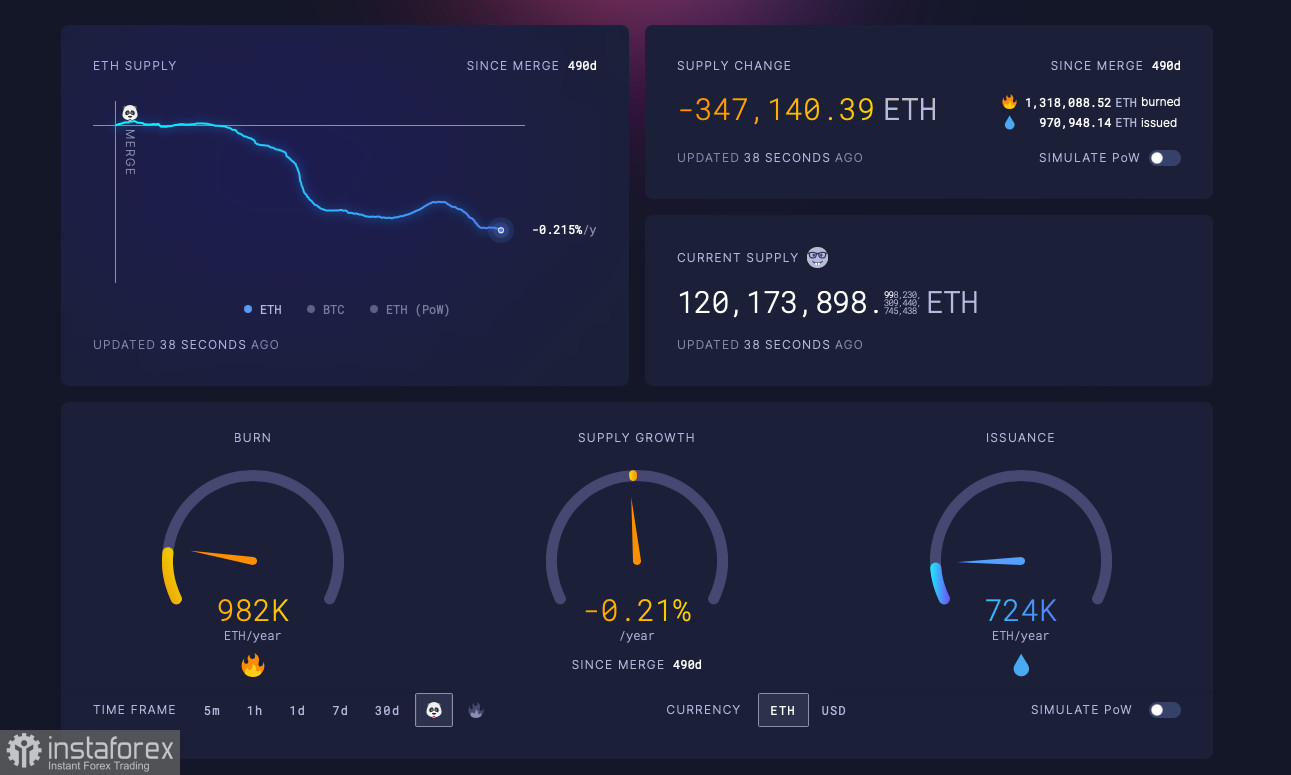Click the 1,318,088.52 ETH burned text
The height and width of the screenshot is (775, 1291).
(1102, 102)
